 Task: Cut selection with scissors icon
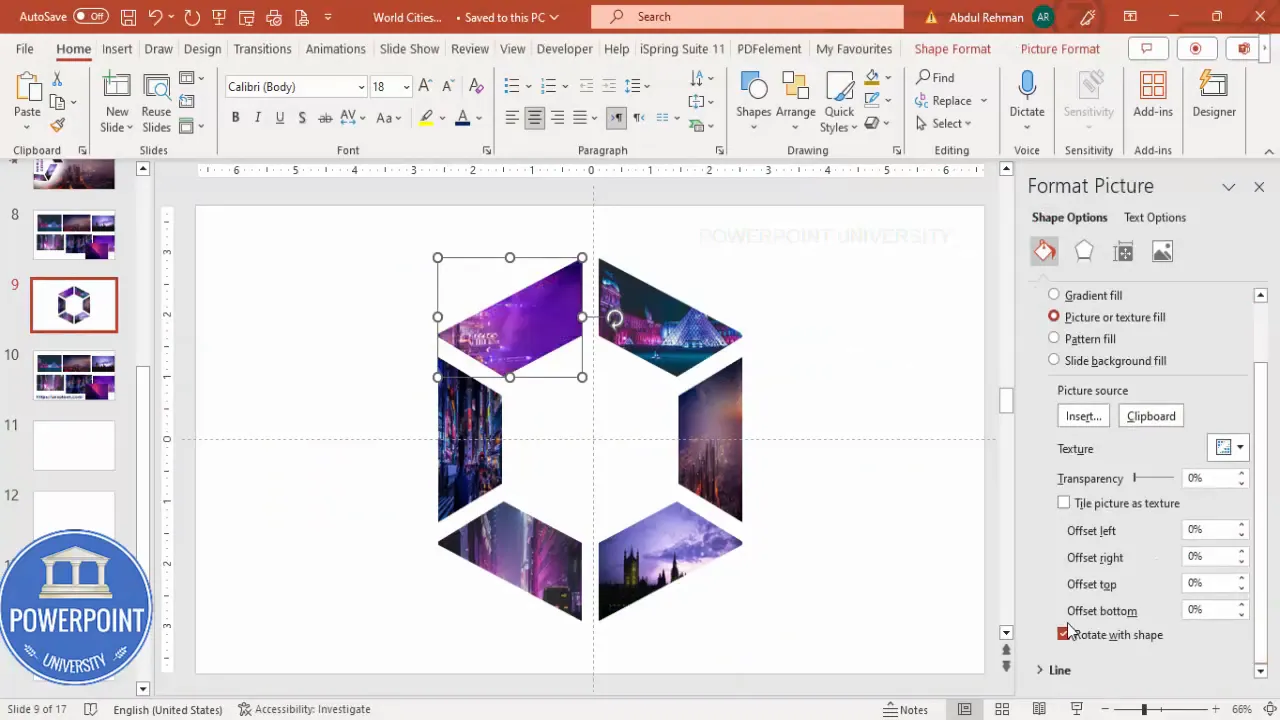pyautogui.click(x=57, y=79)
